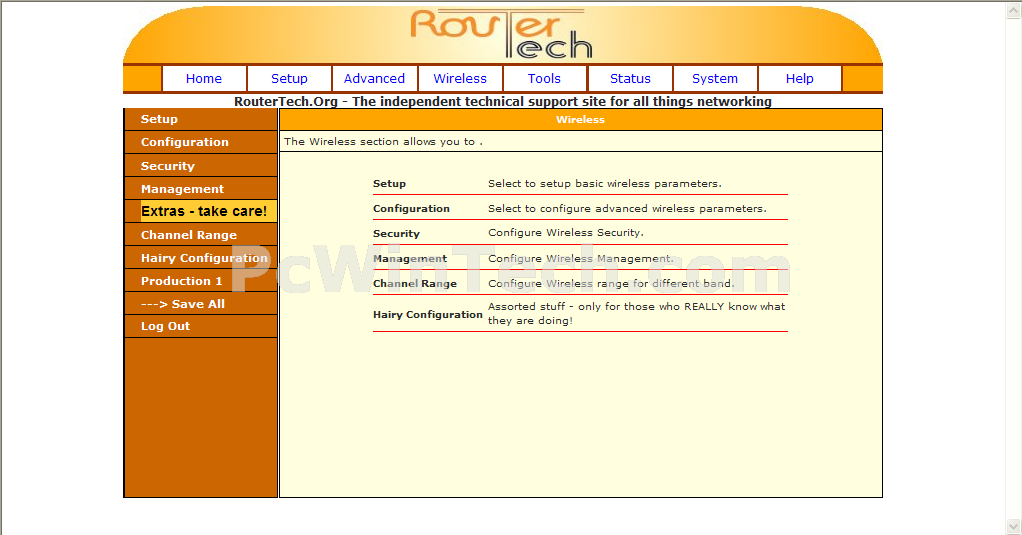Click the page scrollbar up arrow
This screenshot has width=1022, height=535.
[x=1014, y=9]
